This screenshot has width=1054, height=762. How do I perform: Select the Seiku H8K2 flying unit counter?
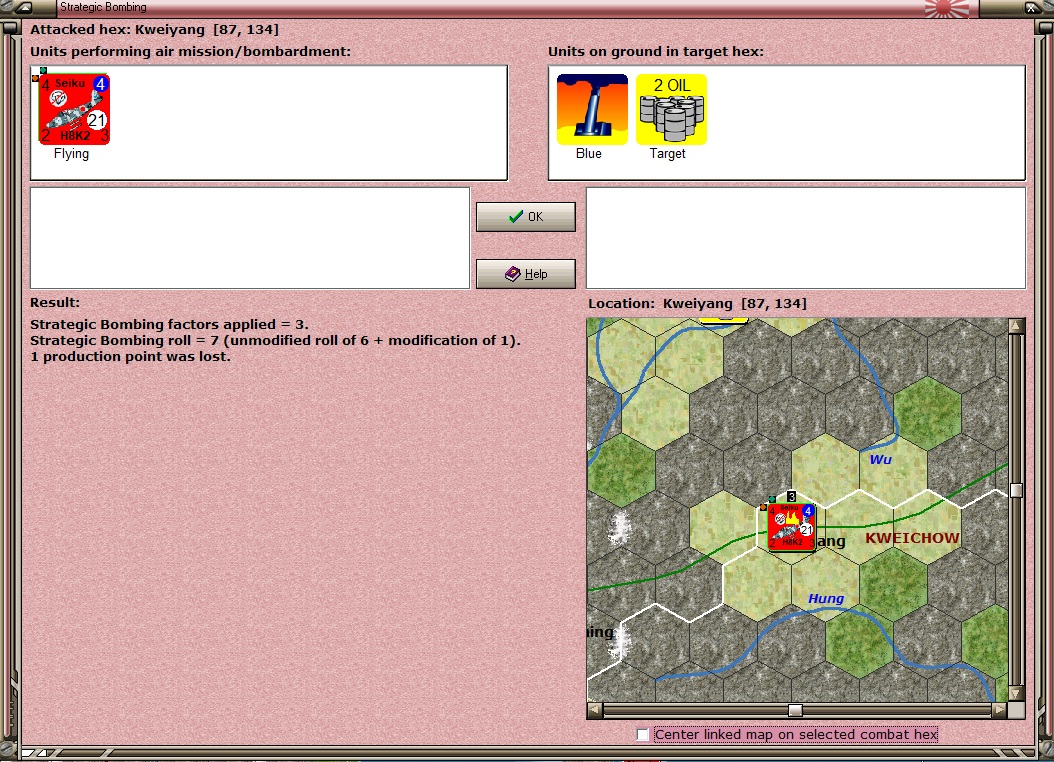pyautogui.click(x=74, y=109)
